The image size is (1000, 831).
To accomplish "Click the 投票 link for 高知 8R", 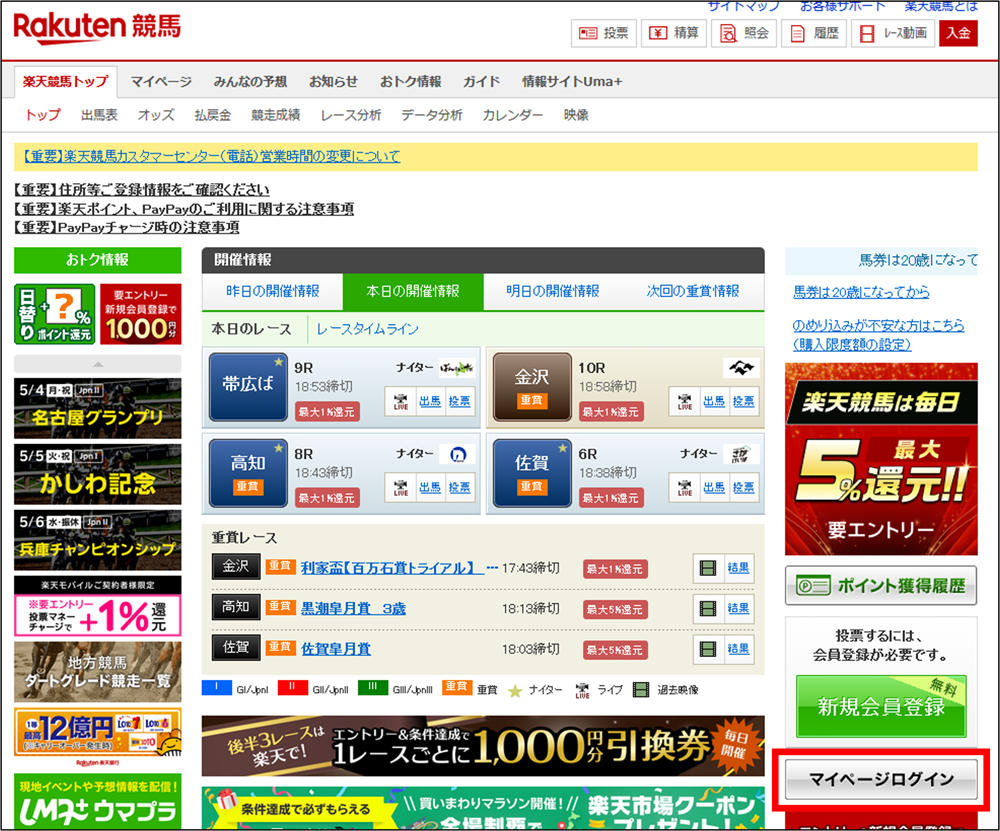I will point(459,488).
